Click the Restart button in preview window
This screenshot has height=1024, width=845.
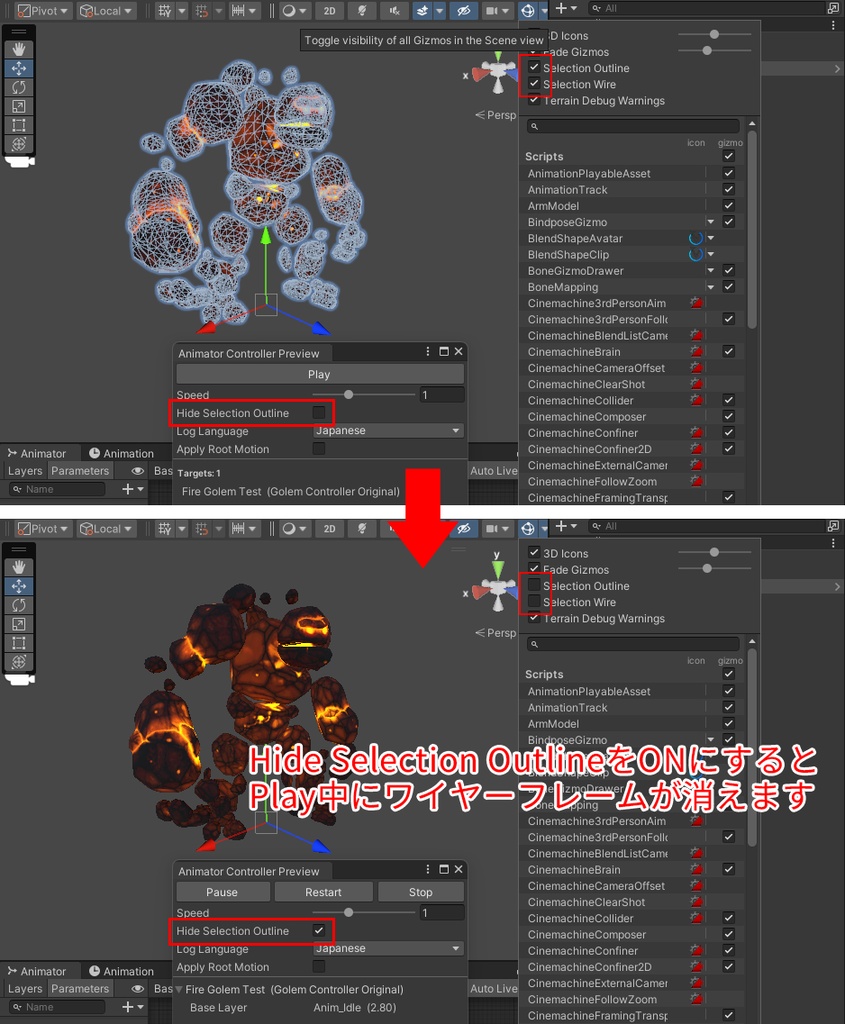pos(324,892)
